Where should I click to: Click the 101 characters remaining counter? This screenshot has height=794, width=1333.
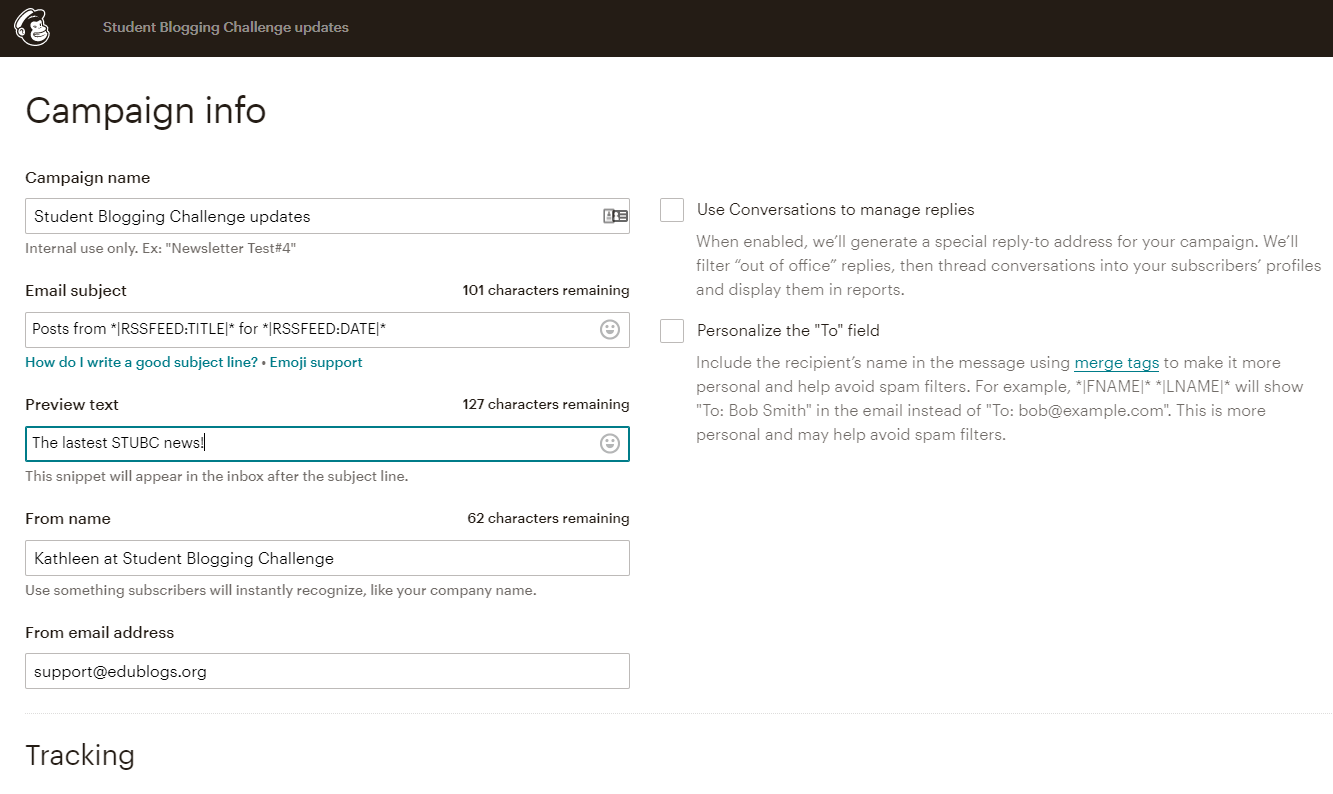tap(545, 290)
